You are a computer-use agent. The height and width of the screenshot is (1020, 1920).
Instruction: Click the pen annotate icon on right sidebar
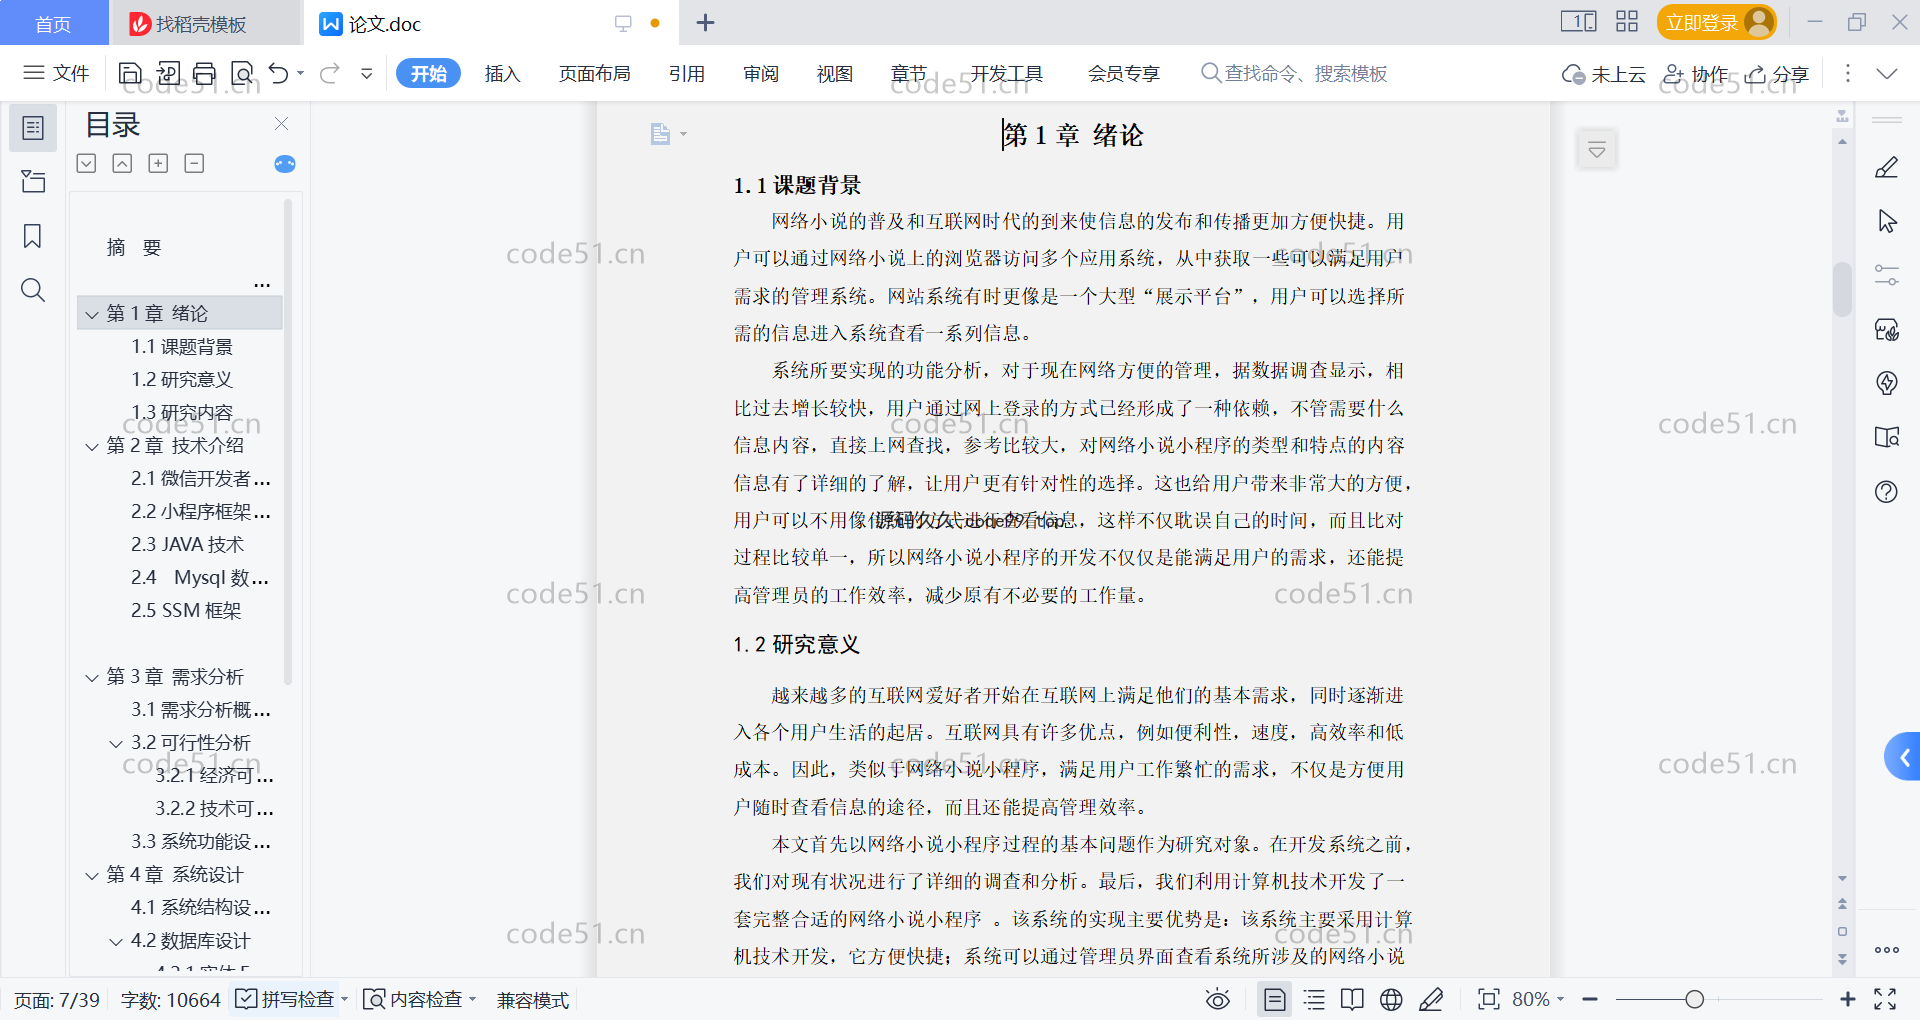[1886, 168]
